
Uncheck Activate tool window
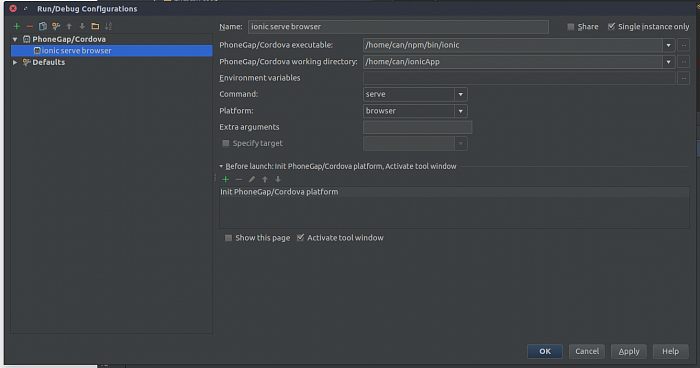click(300, 238)
